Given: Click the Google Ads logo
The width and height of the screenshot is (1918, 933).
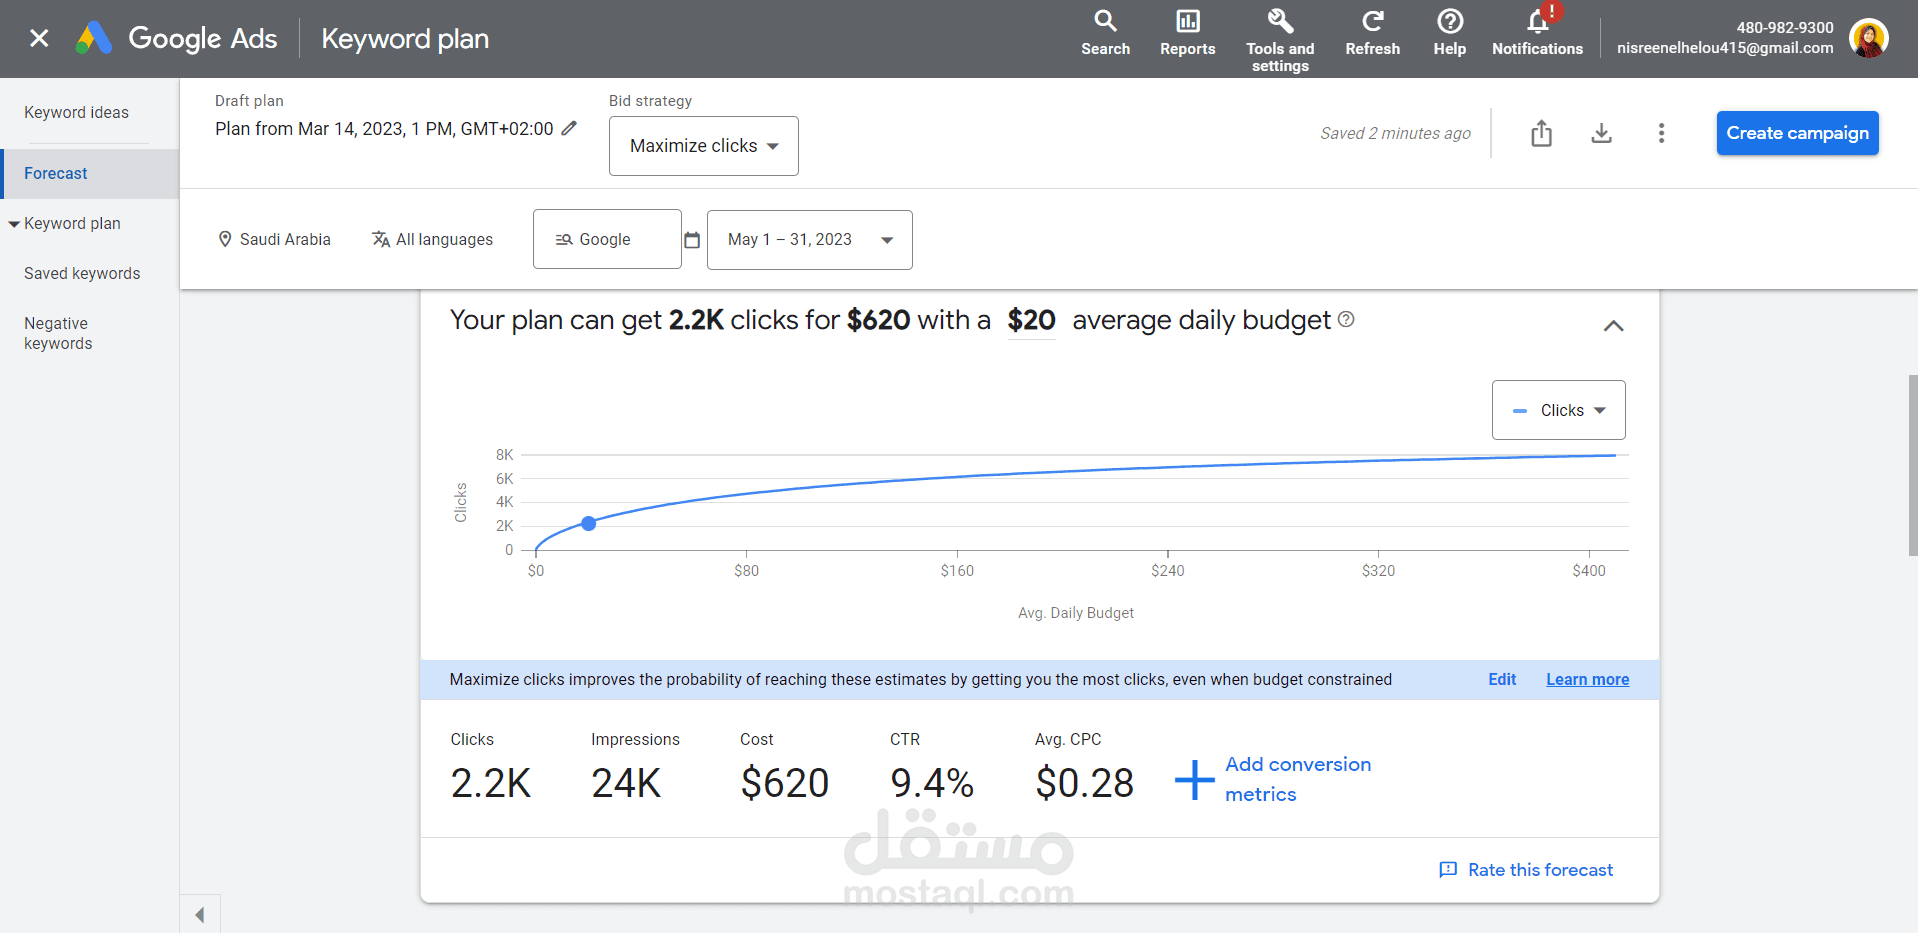Looking at the screenshot, I should [177, 38].
